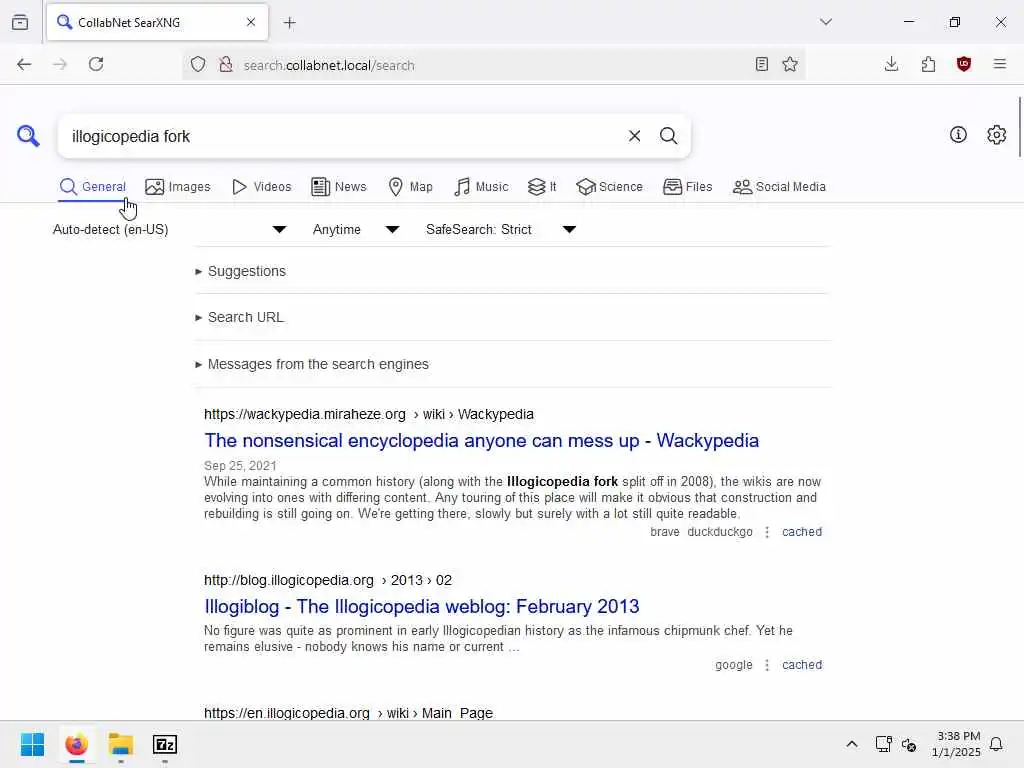Open File Explorer from taskbar
The width and height of the screenshot is (1024, 768).
121,744
